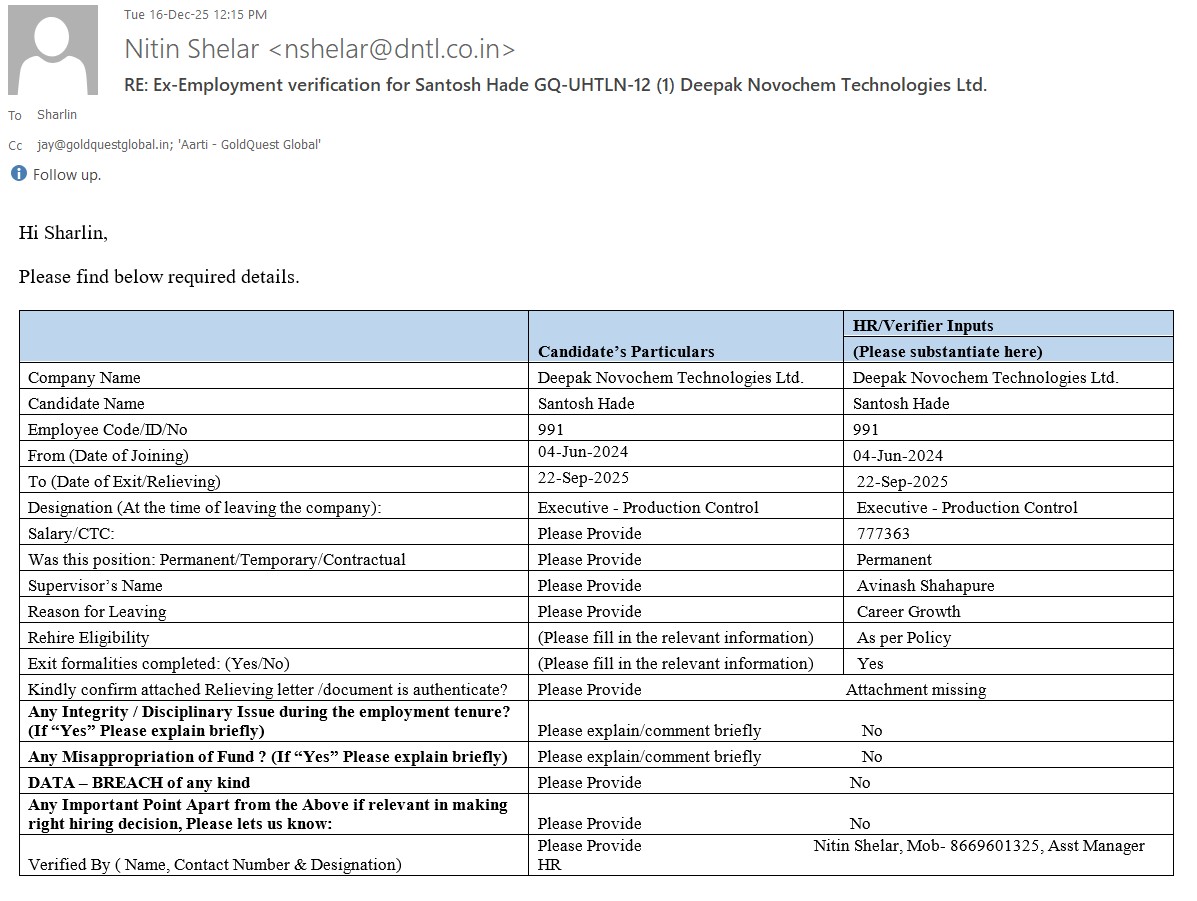Click the Employee Code/ID/No row label
This screenshot has width=1197, height=901.
(108, 429)
